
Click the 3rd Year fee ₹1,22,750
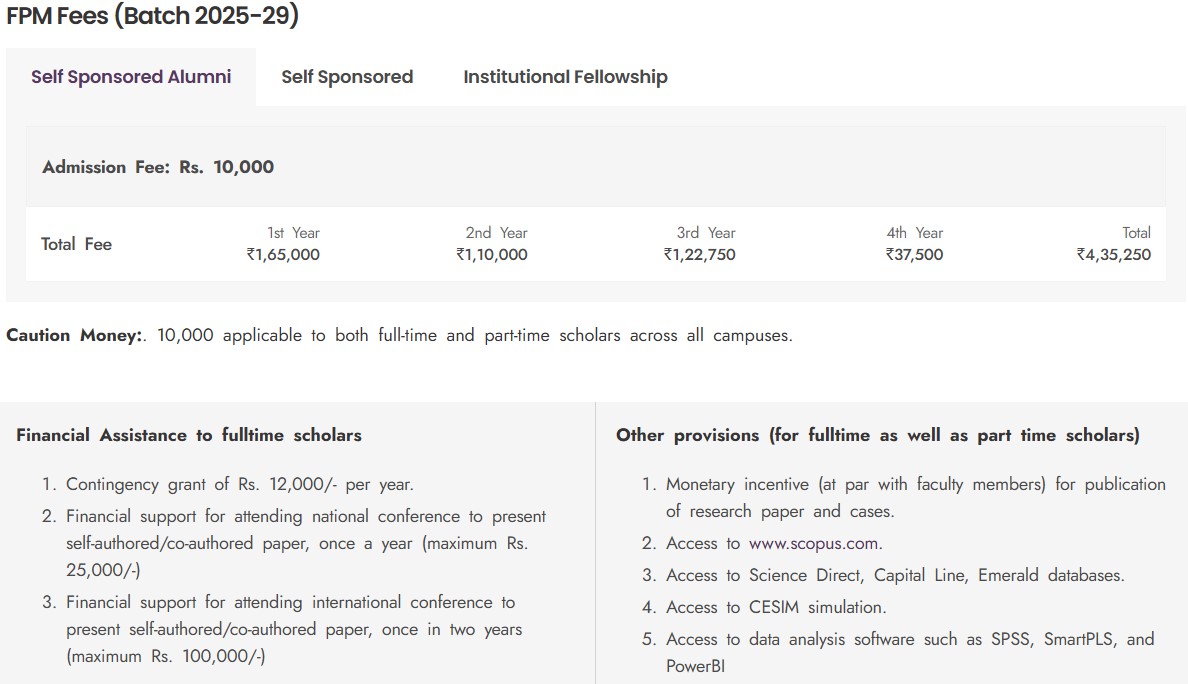[x=699, y=254]
